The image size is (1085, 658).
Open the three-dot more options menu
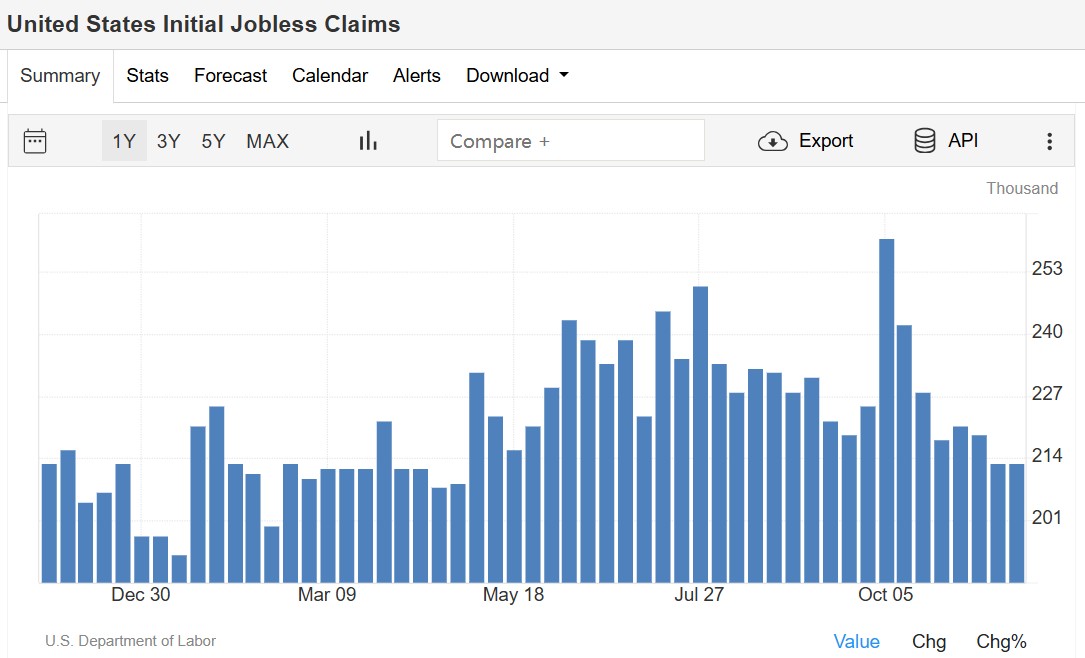click(x=1050, y=141)
